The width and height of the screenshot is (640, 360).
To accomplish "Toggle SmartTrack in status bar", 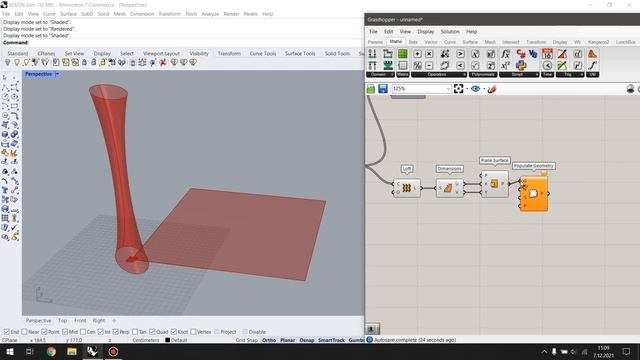I will point(331,340).
